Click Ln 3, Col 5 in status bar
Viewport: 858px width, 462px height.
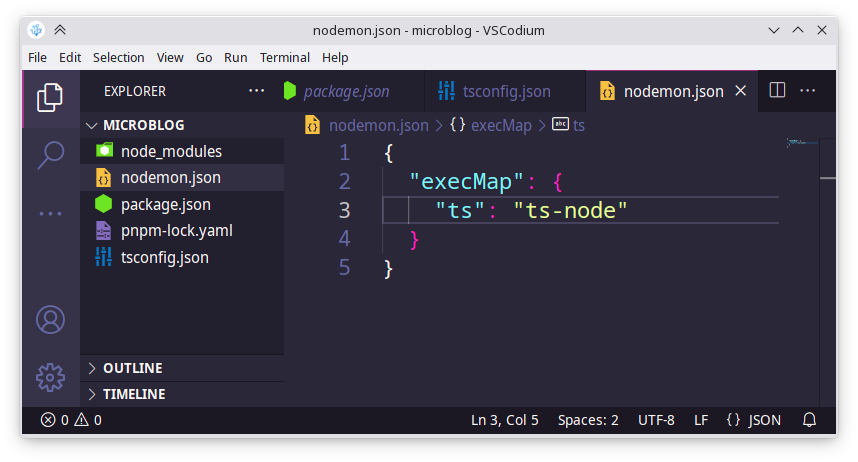pos(505,420)
